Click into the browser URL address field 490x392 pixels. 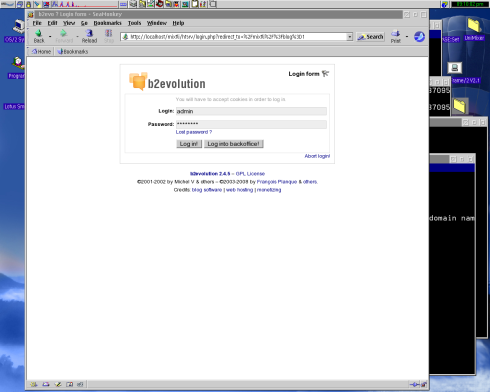(237, 37)
